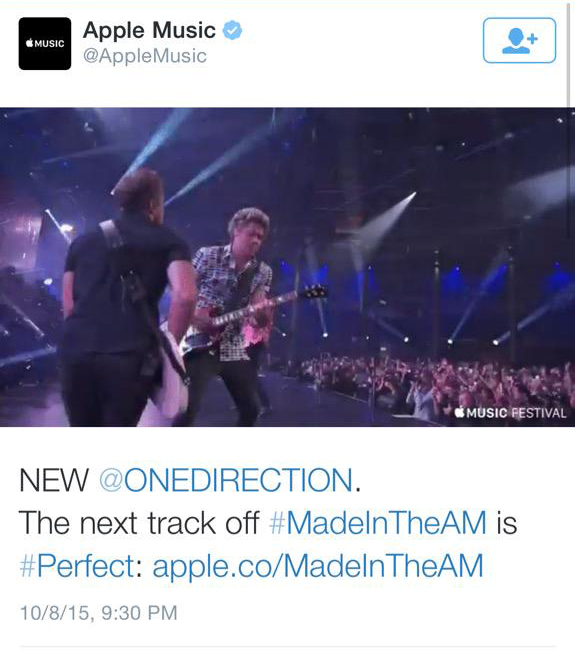
Task: Visit the apple.co/MadeInTheAM link
Action: click(x=318, y=566)
